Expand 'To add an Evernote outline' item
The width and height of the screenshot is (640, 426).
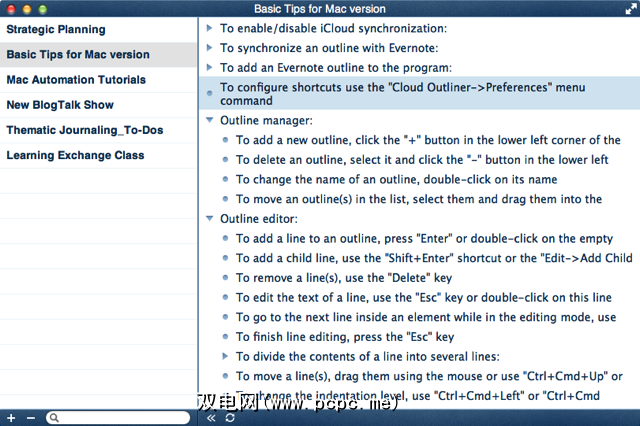point(209,67)
